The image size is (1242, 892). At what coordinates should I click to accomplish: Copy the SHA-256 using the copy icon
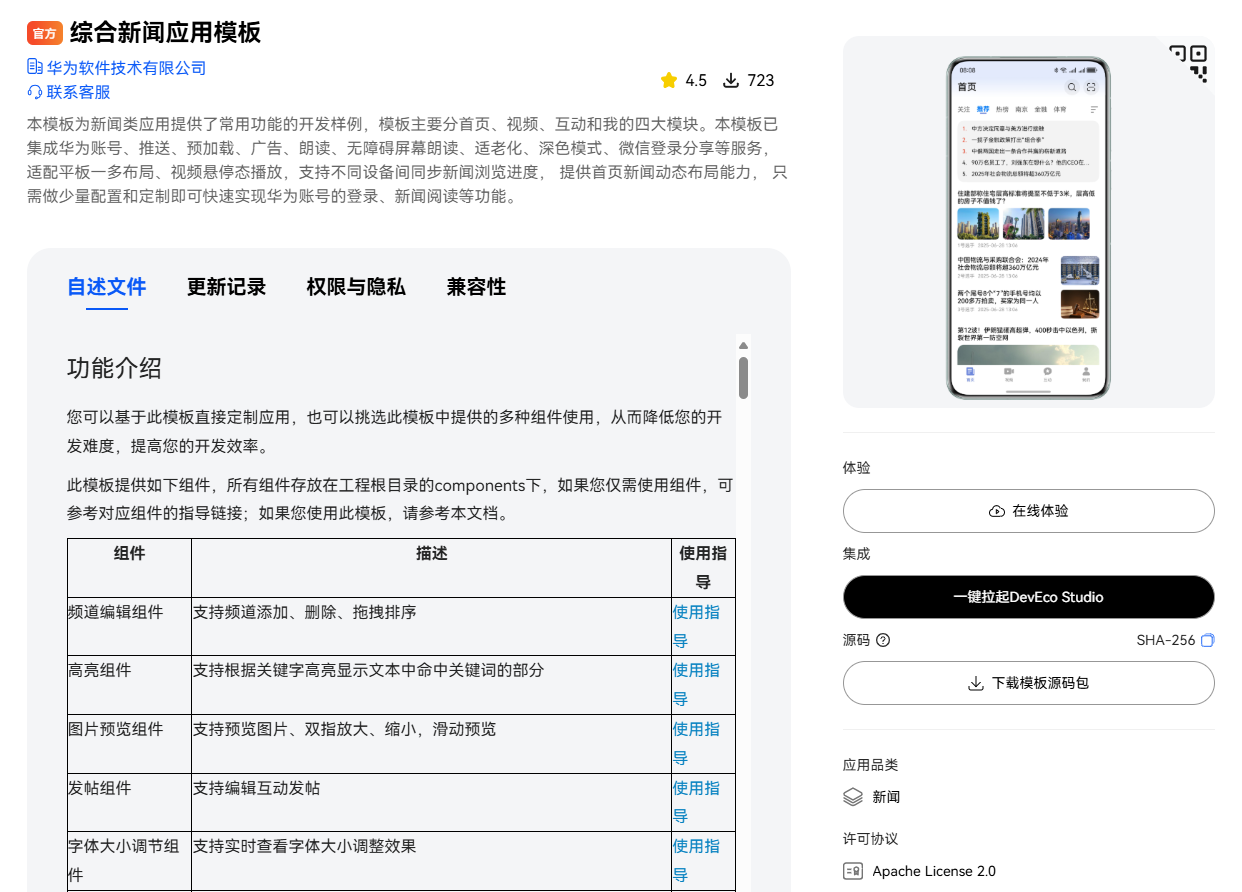(x=1207, y=640)
